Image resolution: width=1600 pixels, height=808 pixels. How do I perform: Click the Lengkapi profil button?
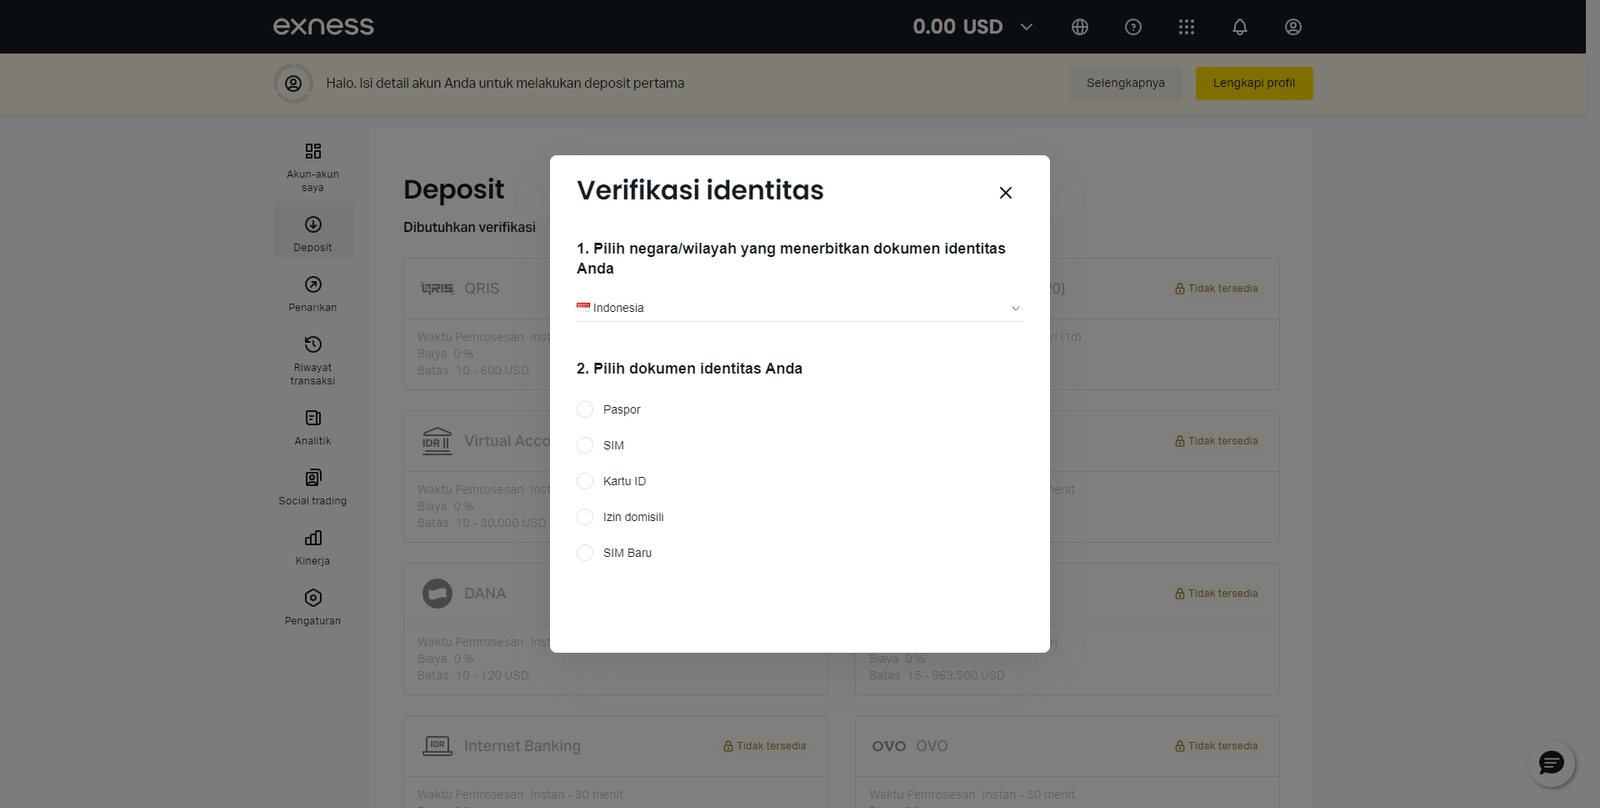(1253, 83)
